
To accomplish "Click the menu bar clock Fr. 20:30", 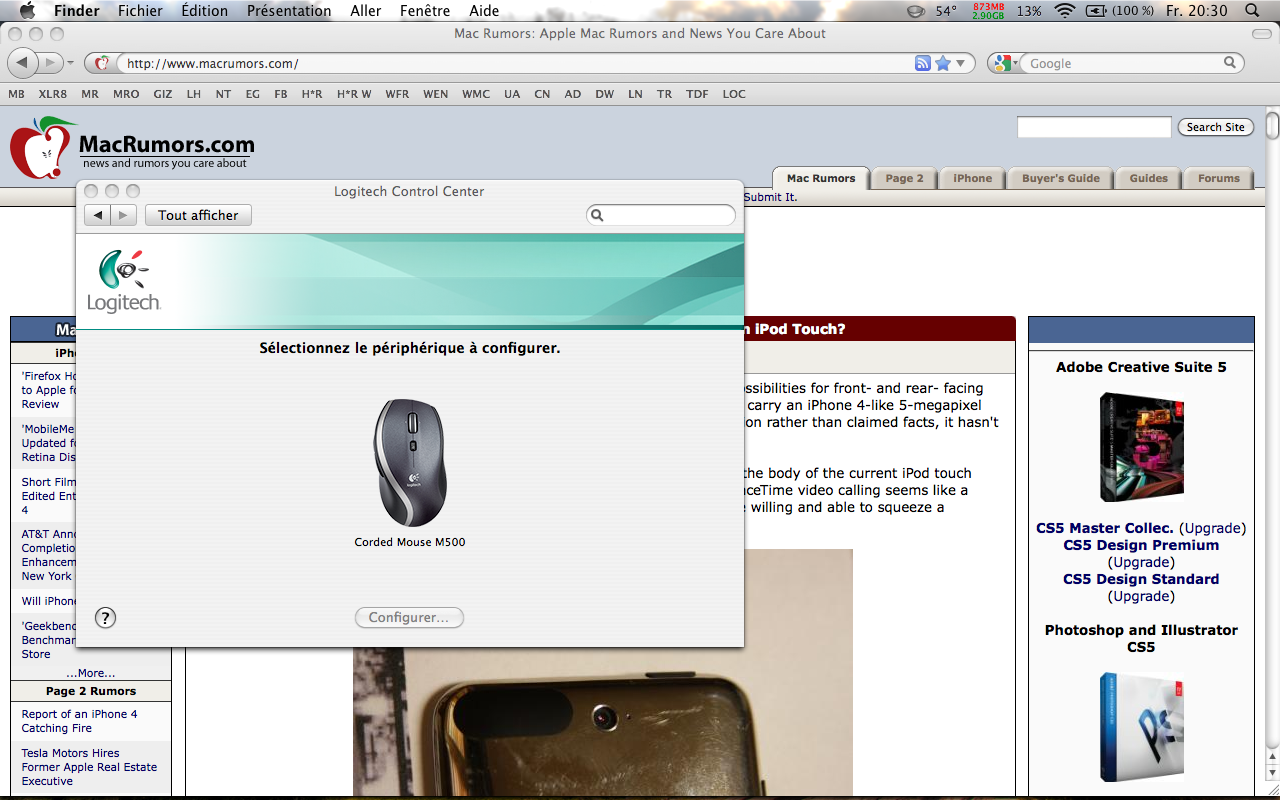I will click(x=1195, y=11).
